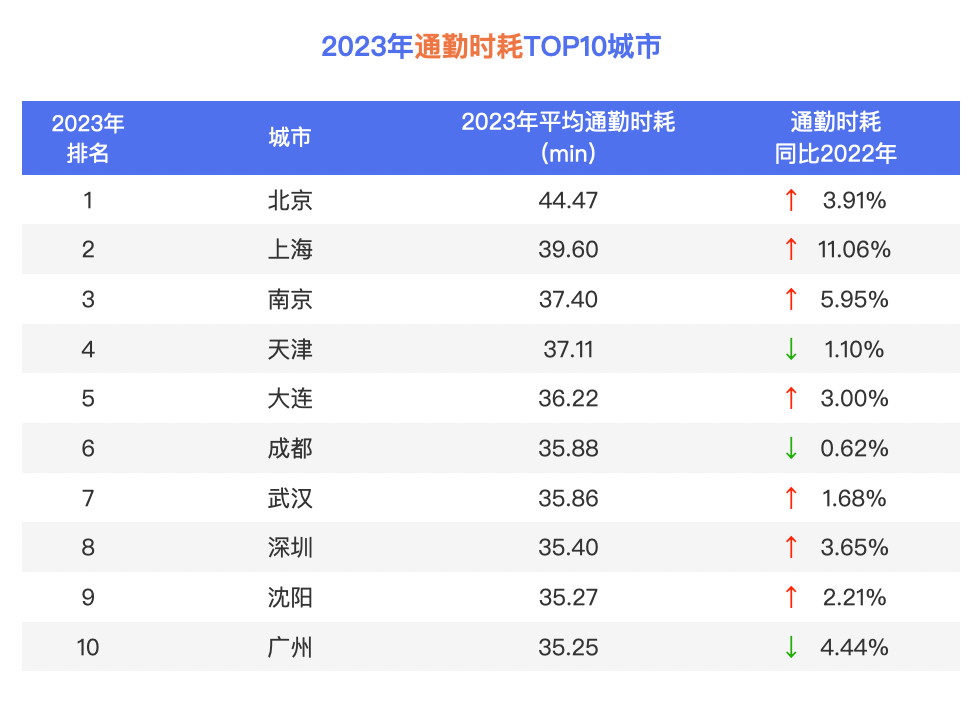Click commute time value 44.47
The image size is (980, 702).
pos(568,201)
